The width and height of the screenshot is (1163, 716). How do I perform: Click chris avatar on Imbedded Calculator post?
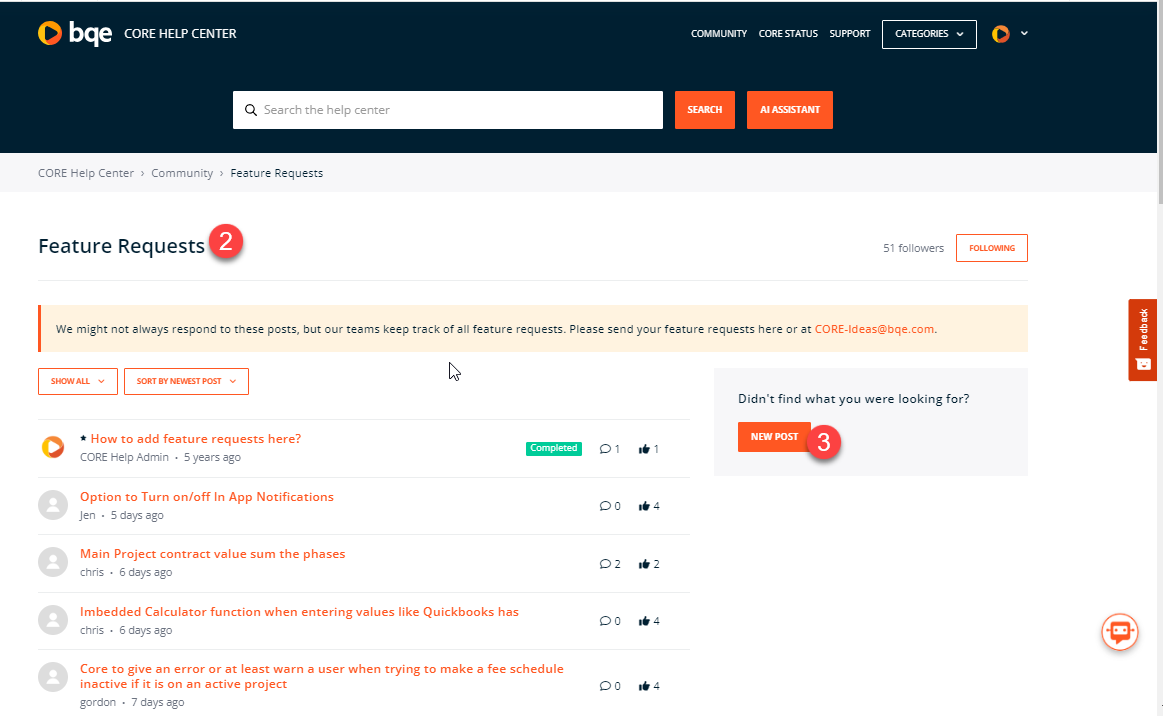(x=53, y=620)
